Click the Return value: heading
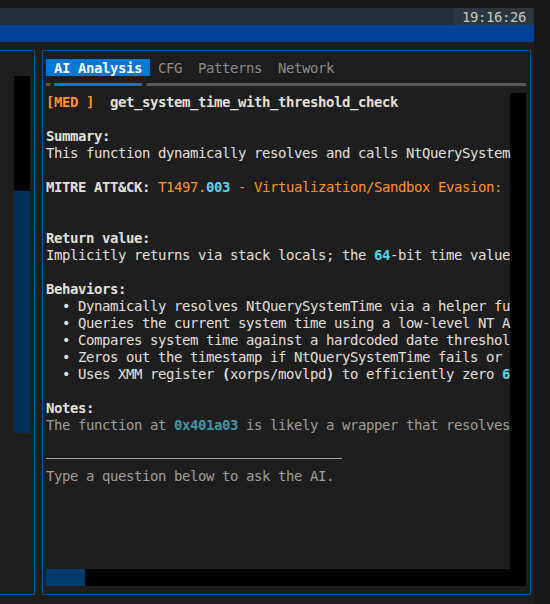This screenshot has height=604, width=550. (x=98, y=238)
